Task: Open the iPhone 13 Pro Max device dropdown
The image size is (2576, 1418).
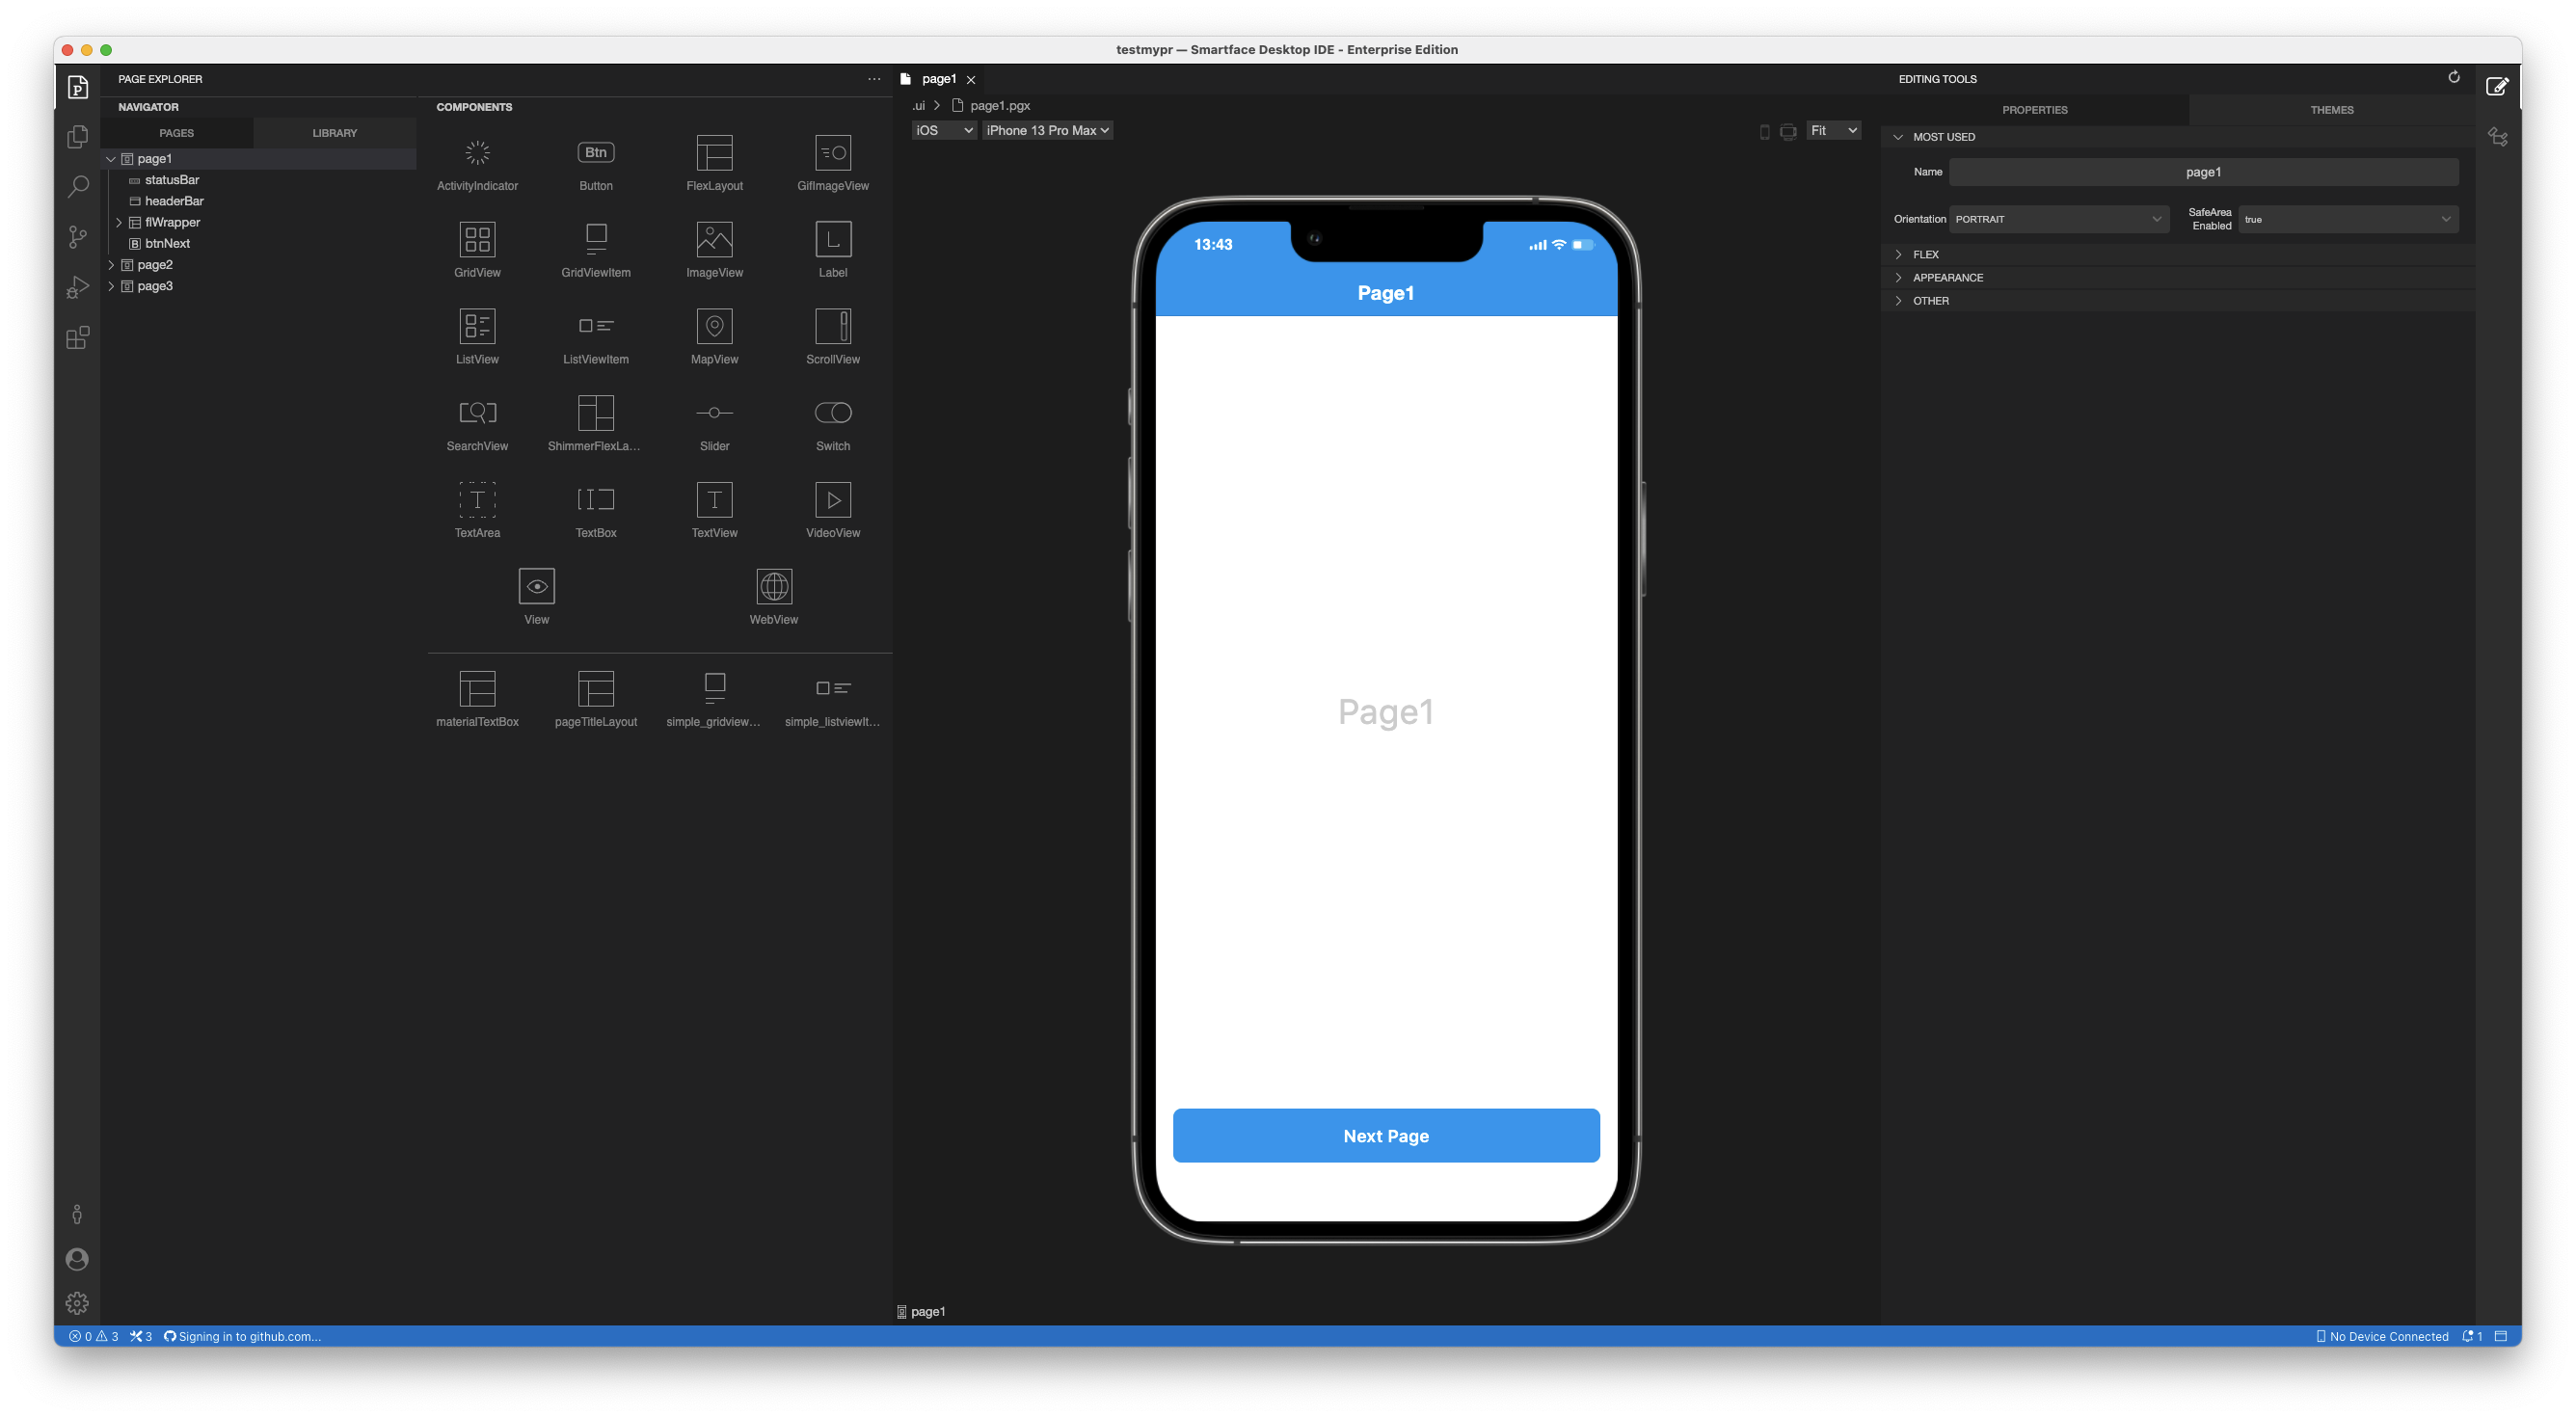Action: point(1047,130)
